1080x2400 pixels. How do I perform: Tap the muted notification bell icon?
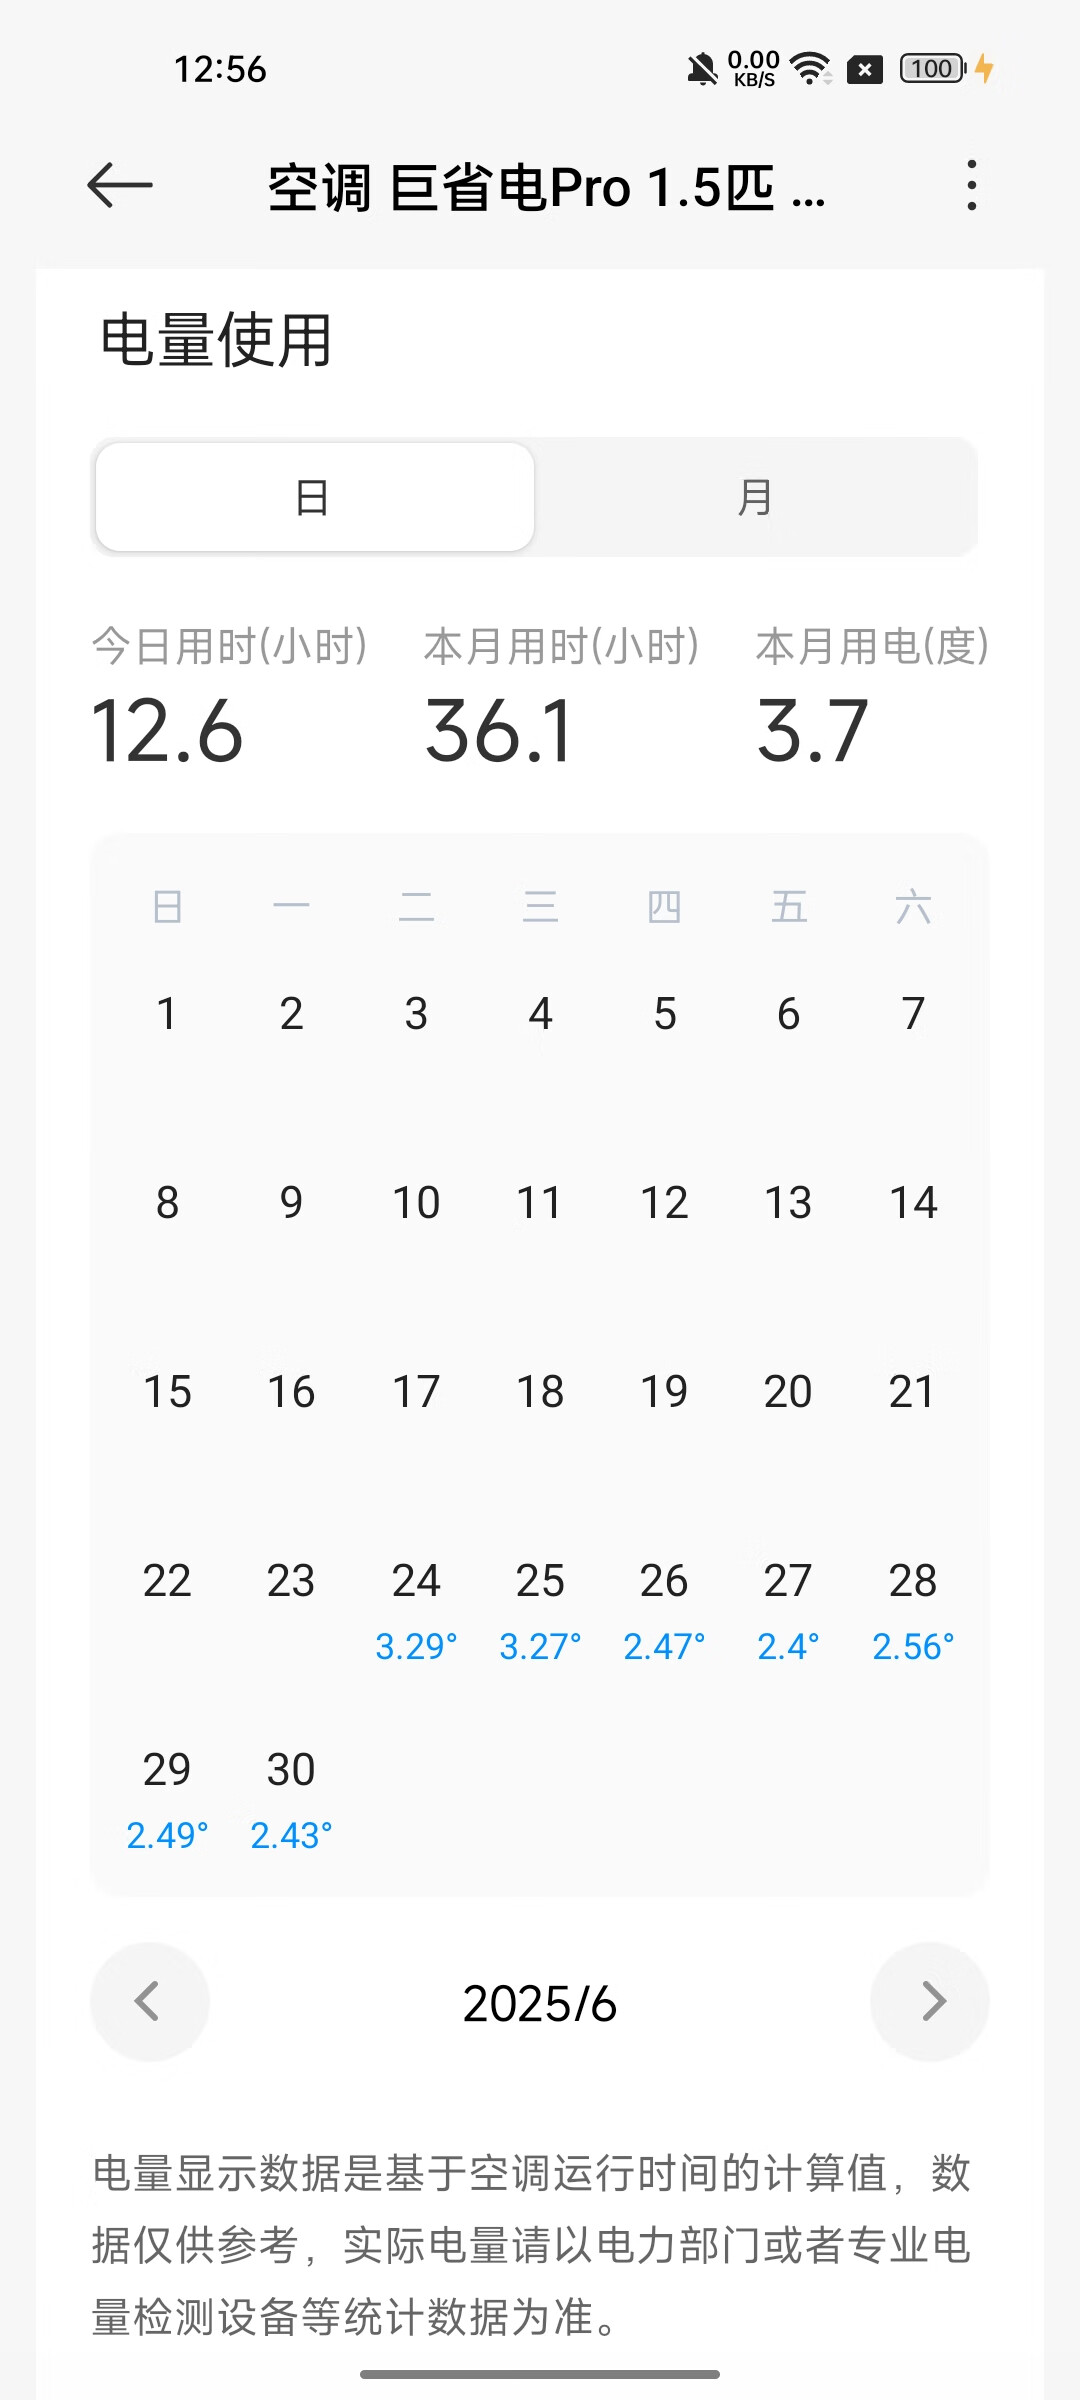pos(703,69)
